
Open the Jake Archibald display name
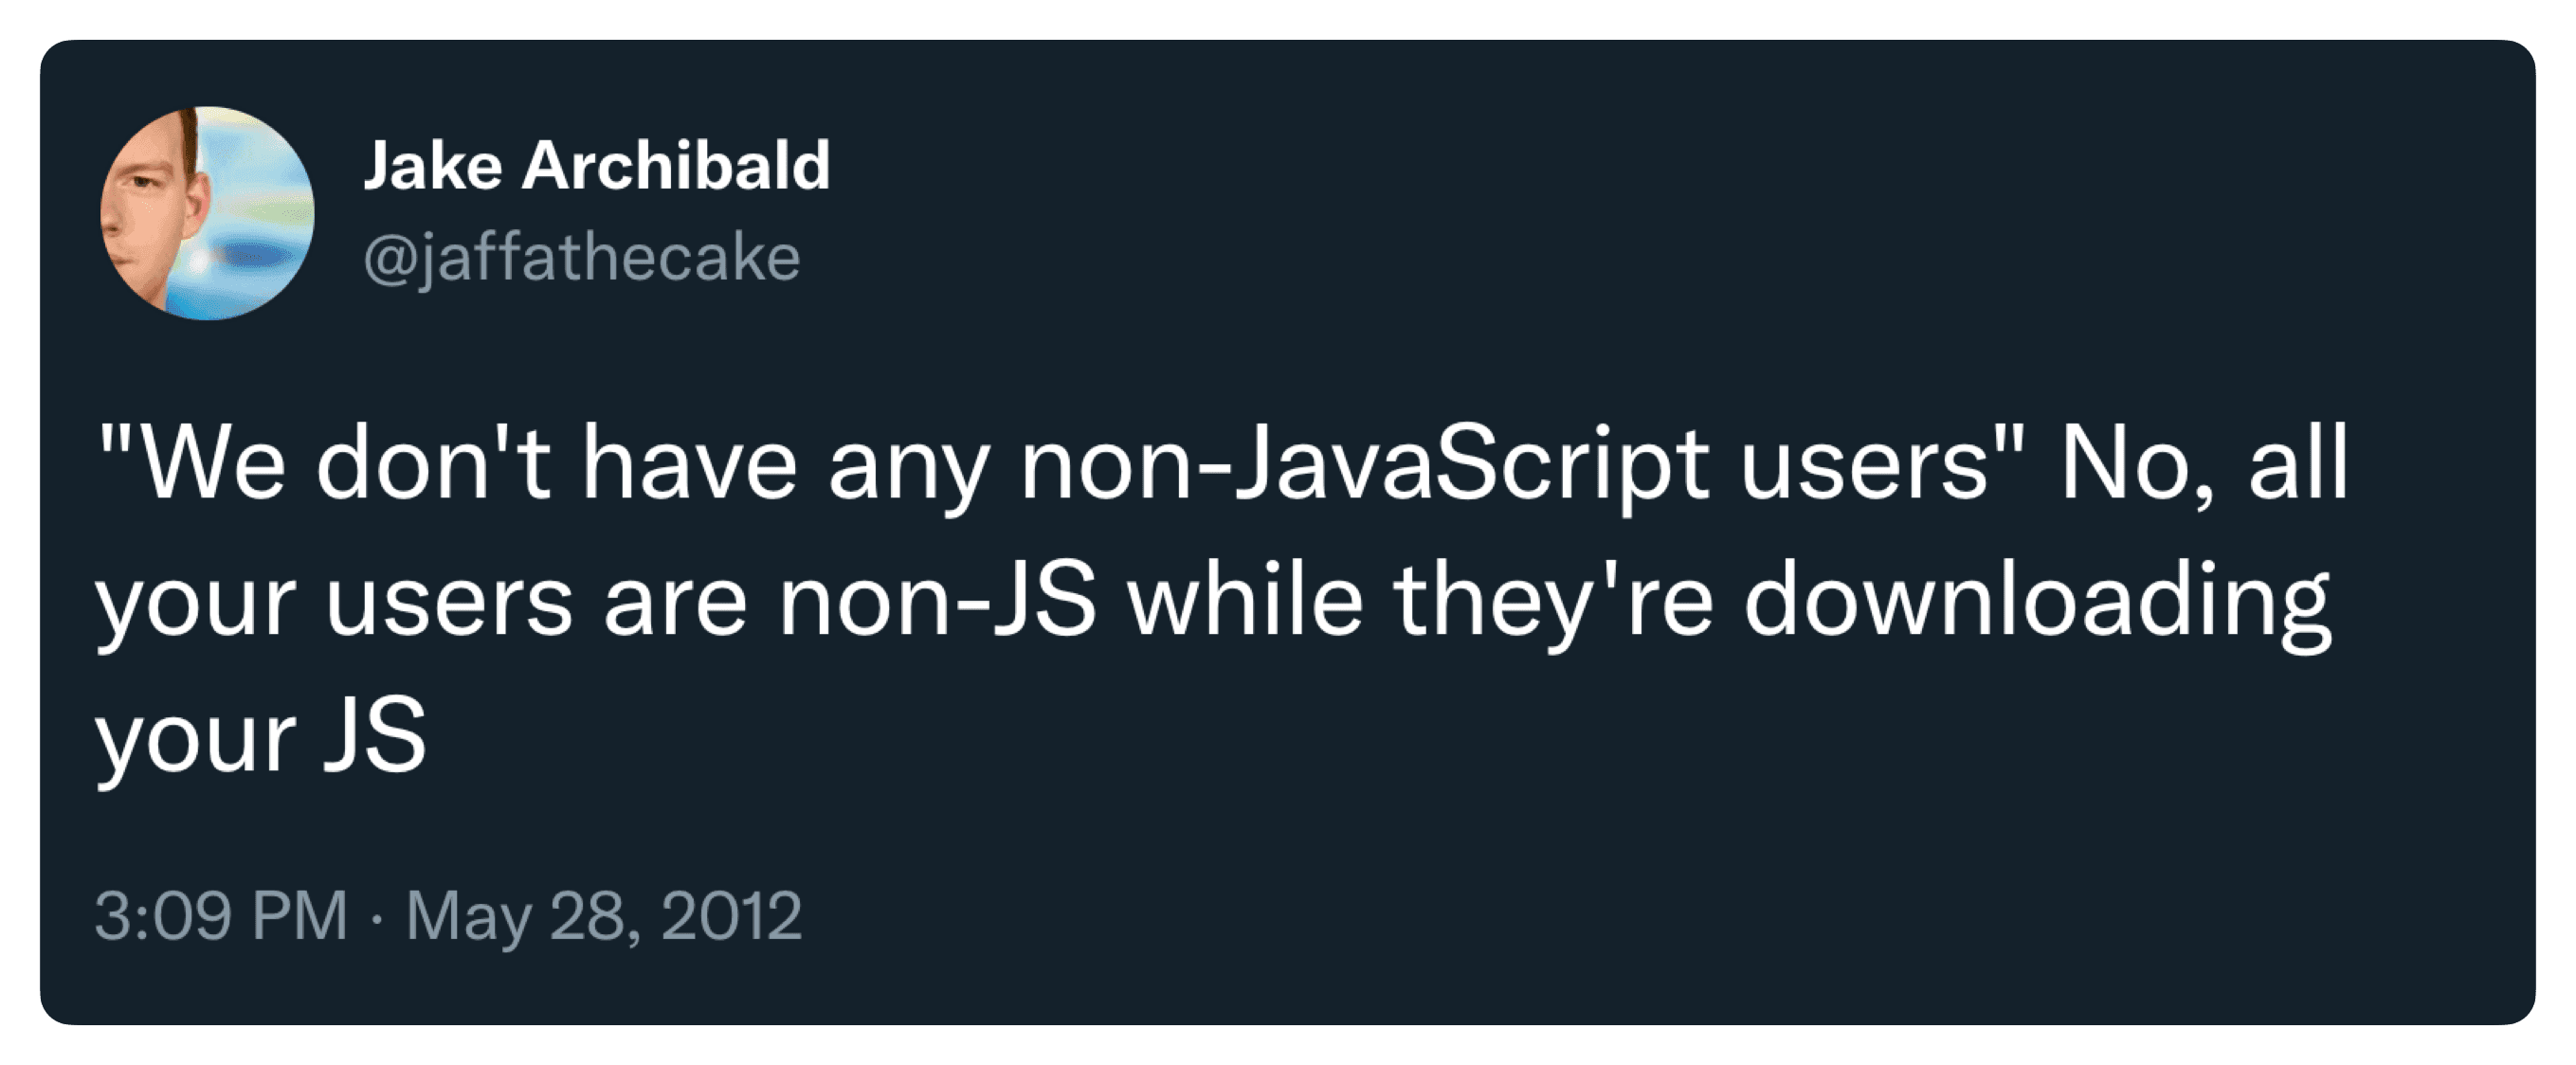tap(596, 165)
